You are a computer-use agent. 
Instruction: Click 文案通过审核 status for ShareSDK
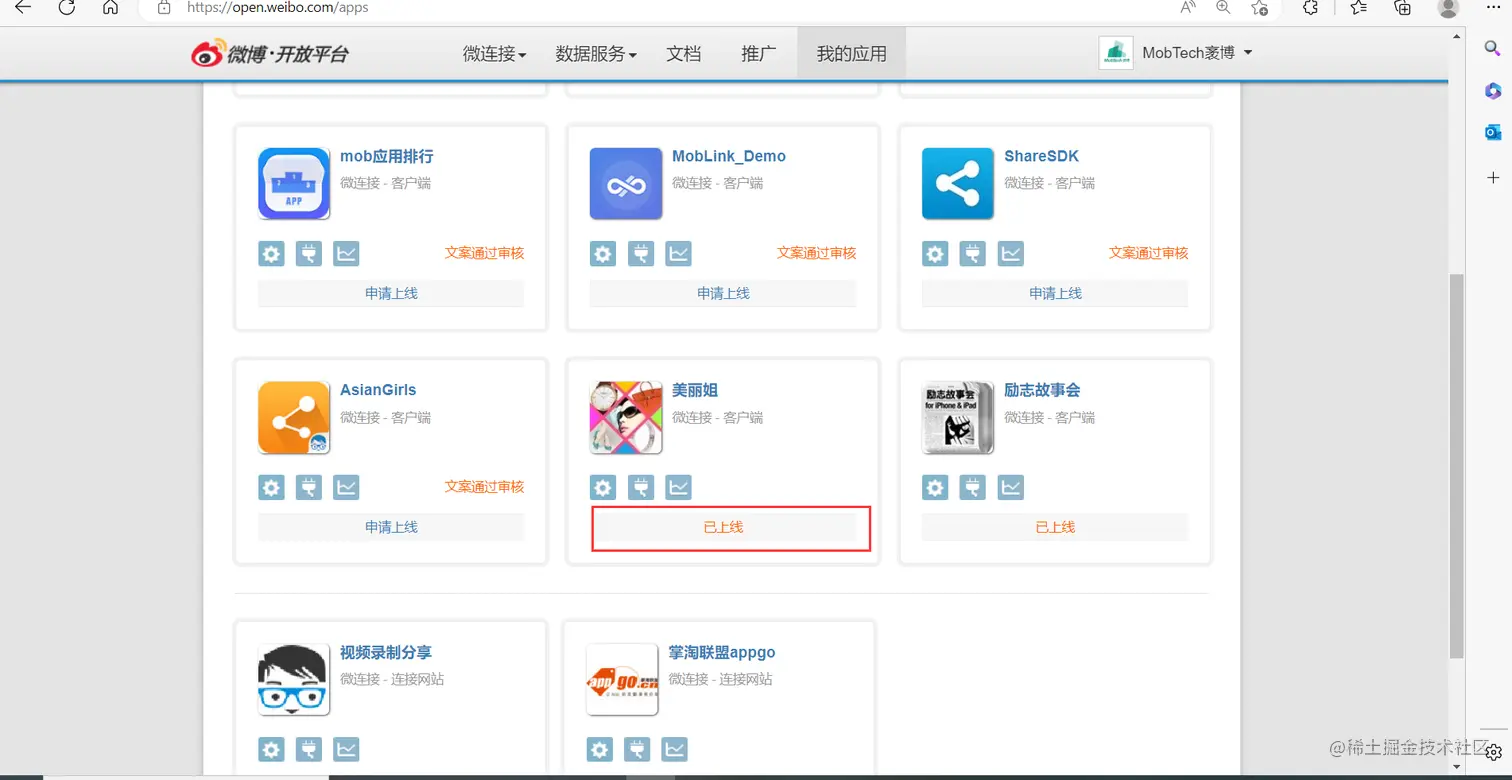pos(1148,253)
